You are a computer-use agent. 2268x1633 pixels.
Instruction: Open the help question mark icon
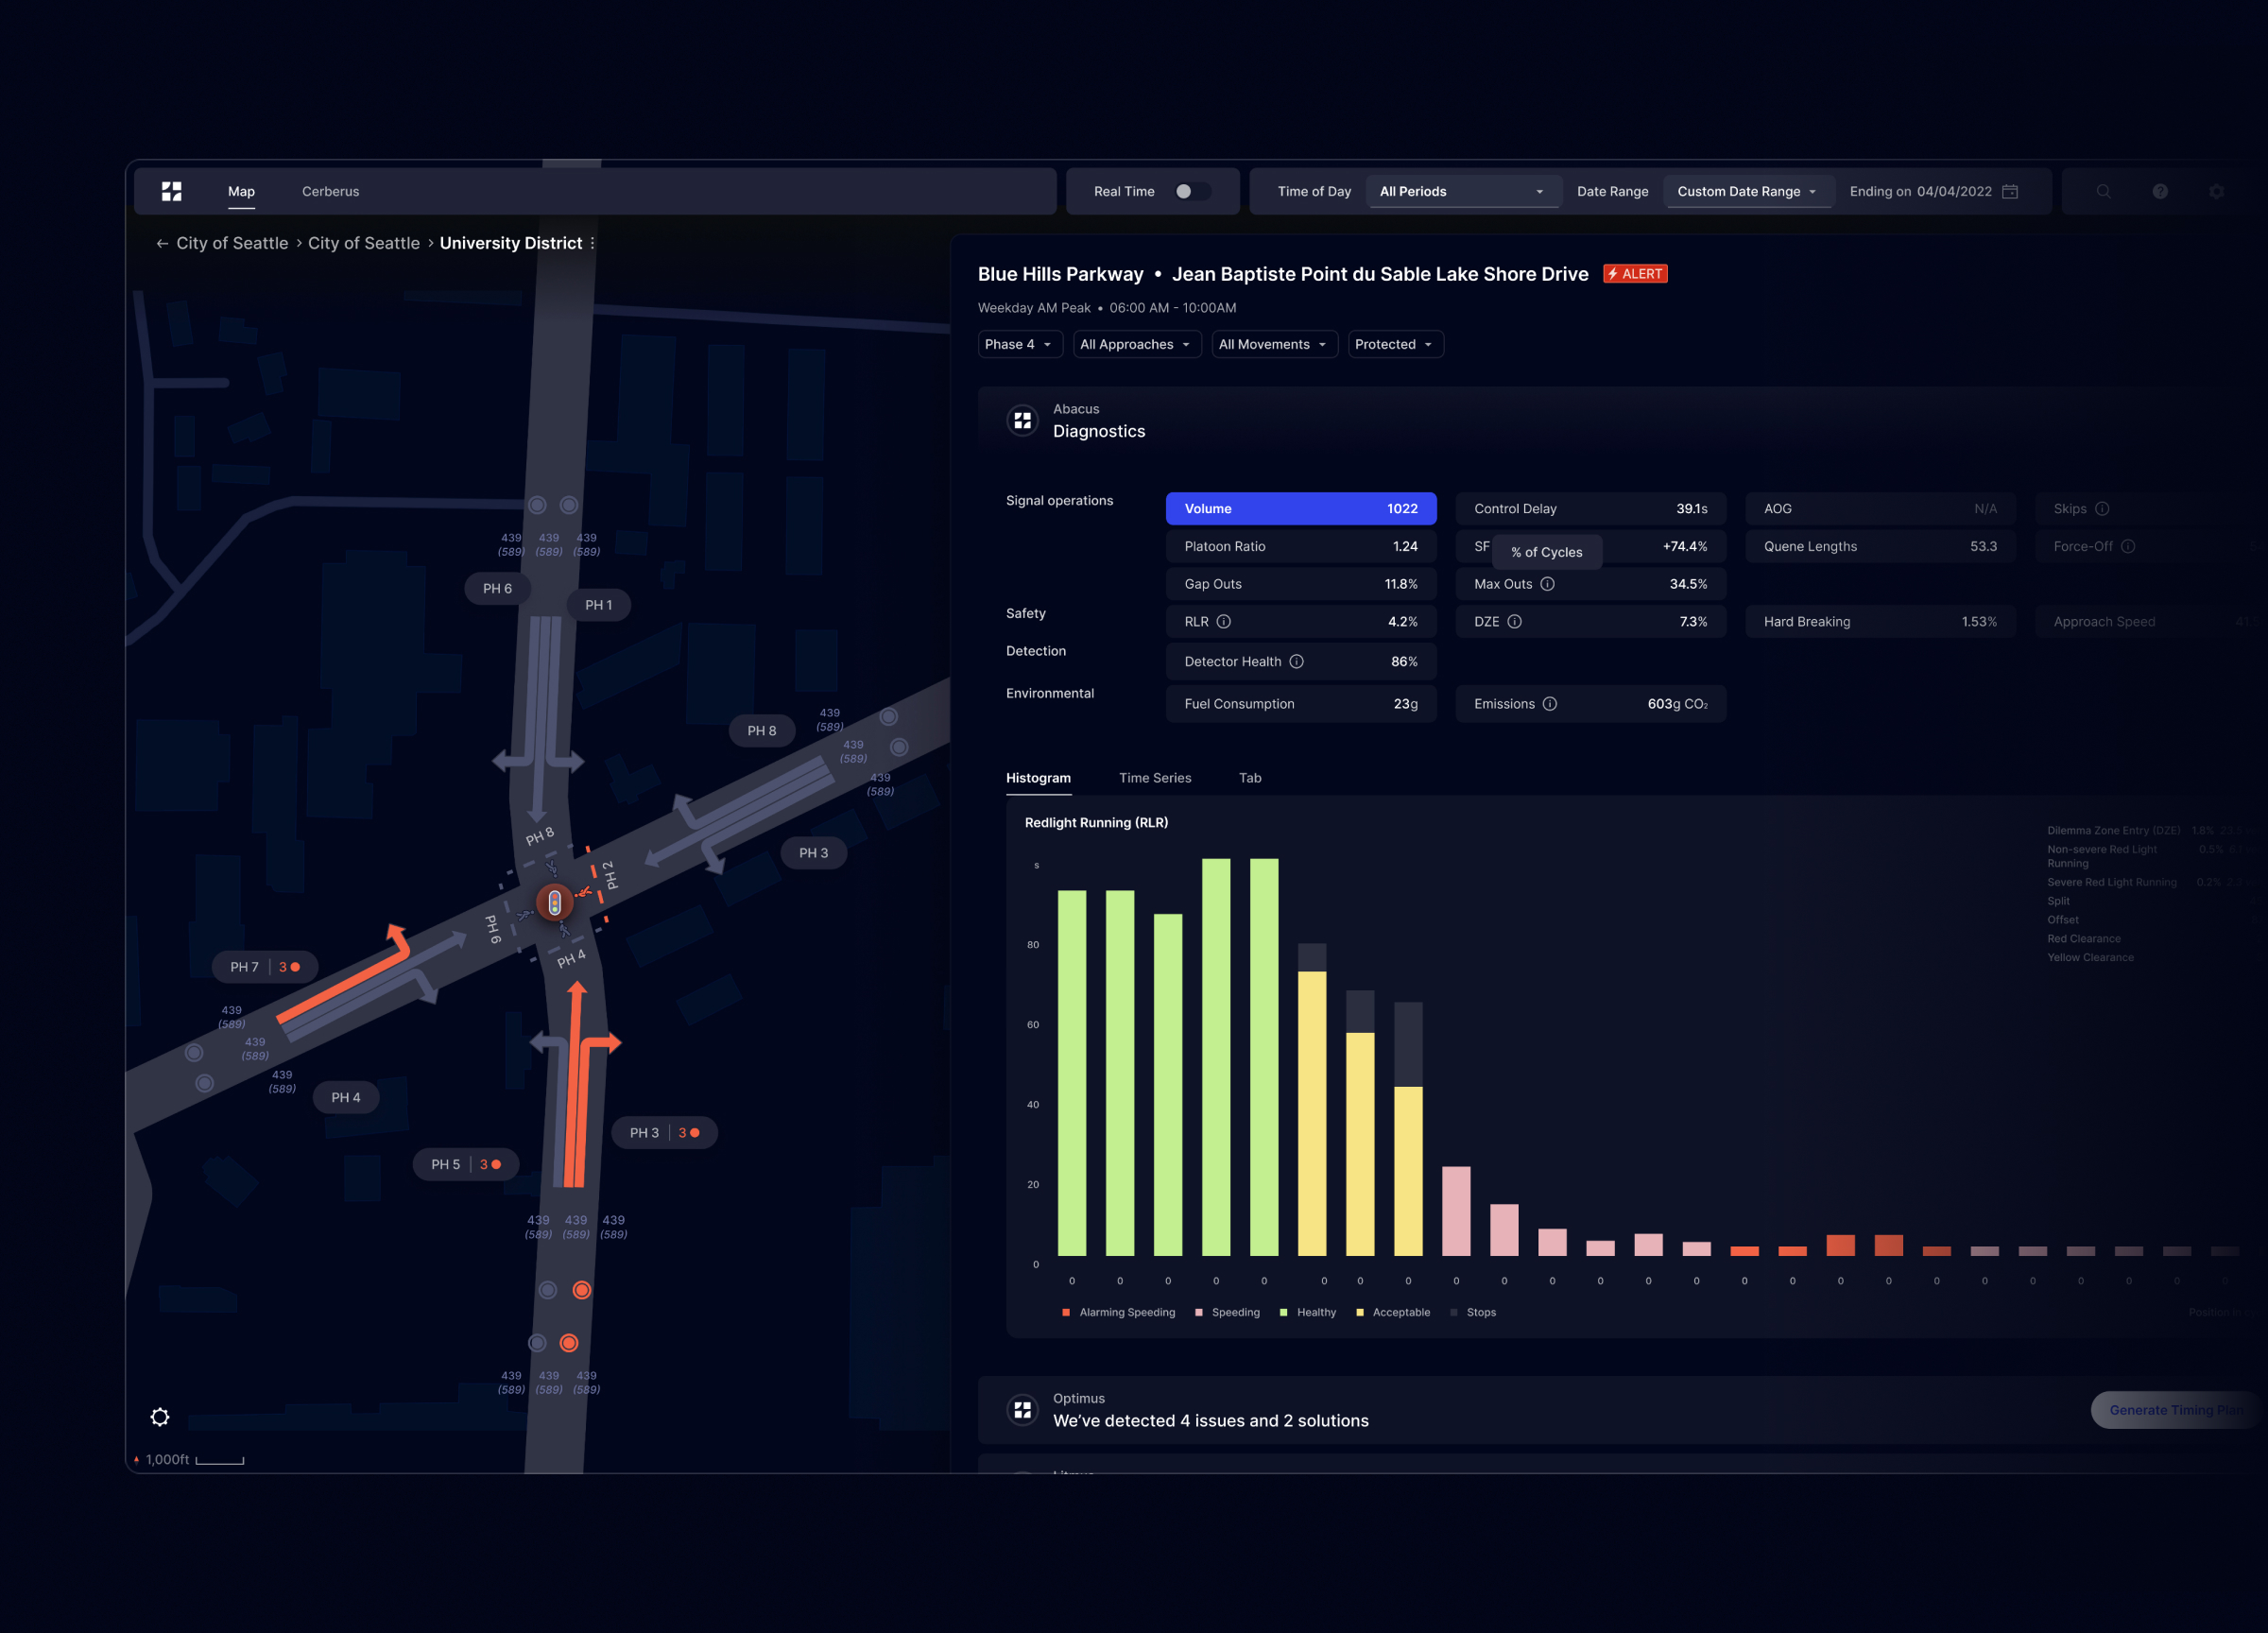(x=2160, y=191)
